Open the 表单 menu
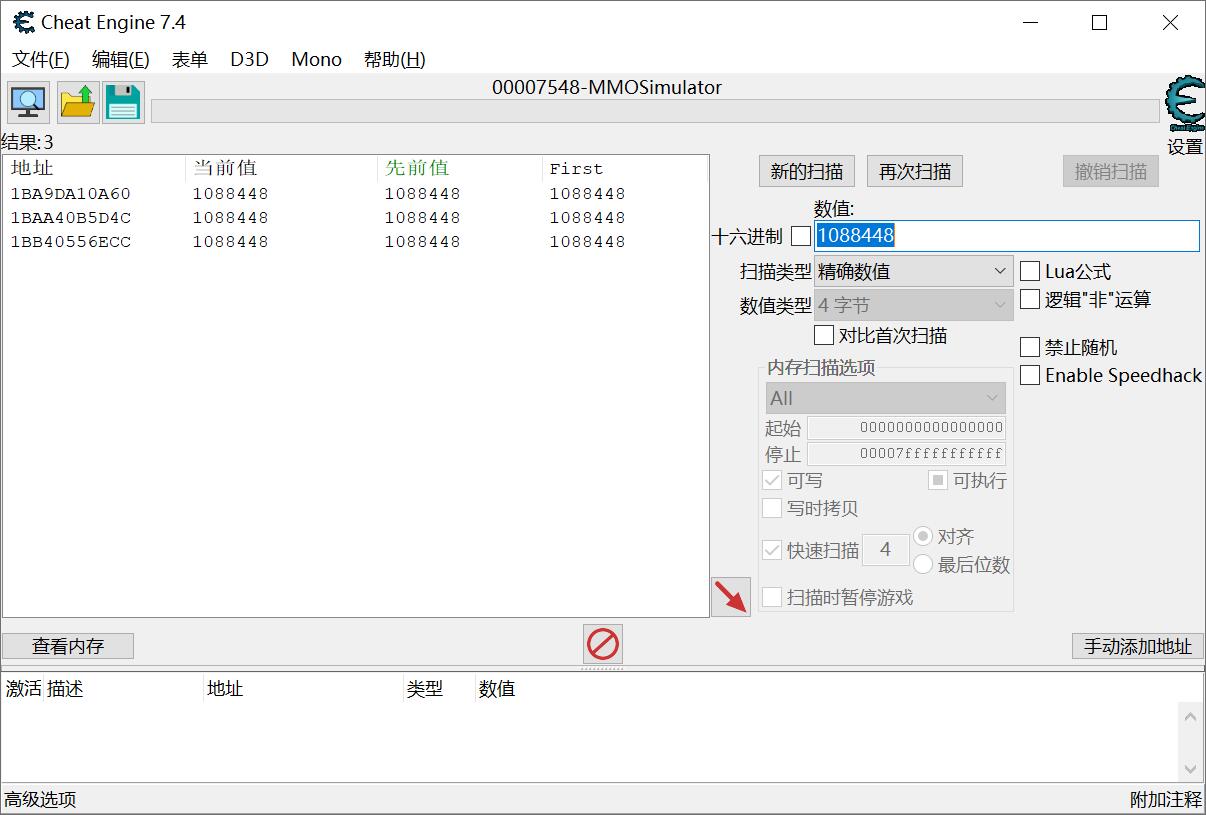The width and height of the screenshot is (1206, 815). 190,59
